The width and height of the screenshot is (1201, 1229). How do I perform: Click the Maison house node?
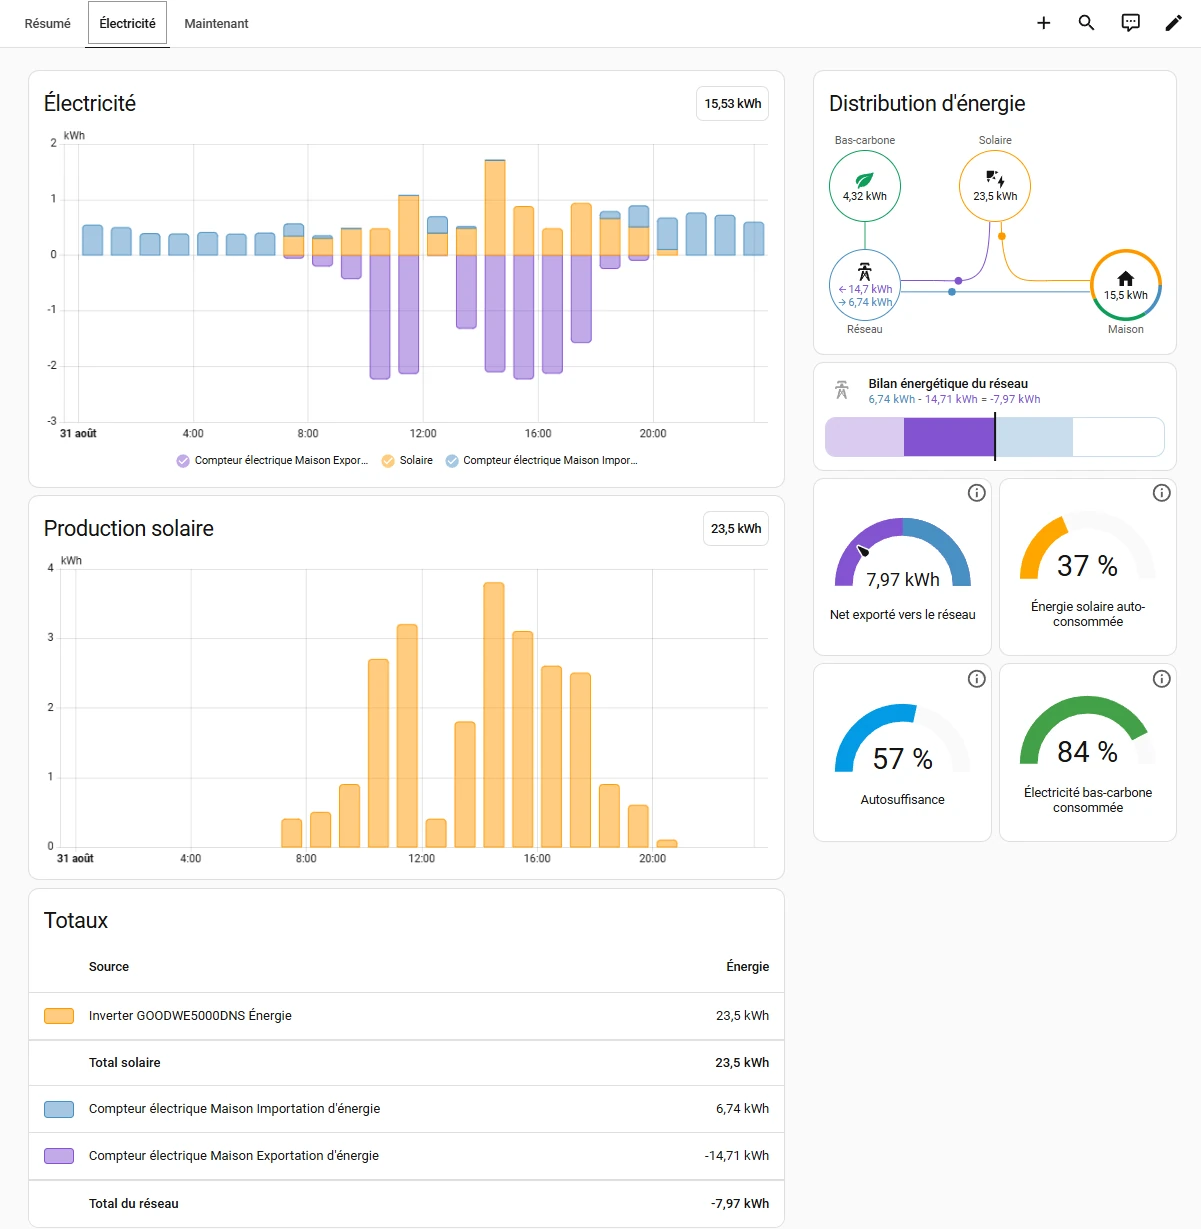(x=1125, y=285)
